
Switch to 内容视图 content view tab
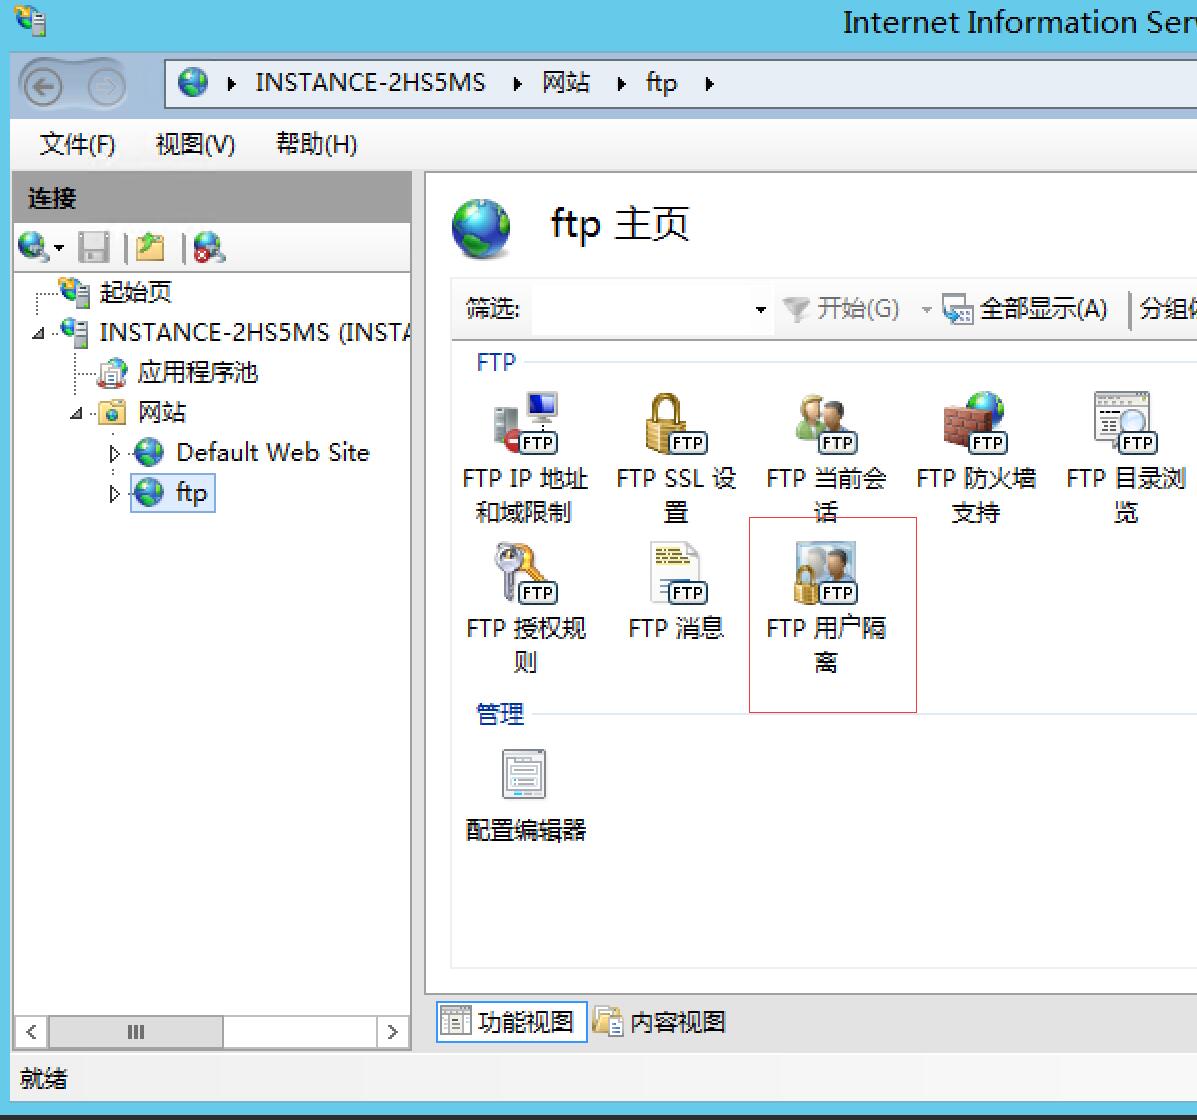pyautogui.click(x=660, y=1022)
